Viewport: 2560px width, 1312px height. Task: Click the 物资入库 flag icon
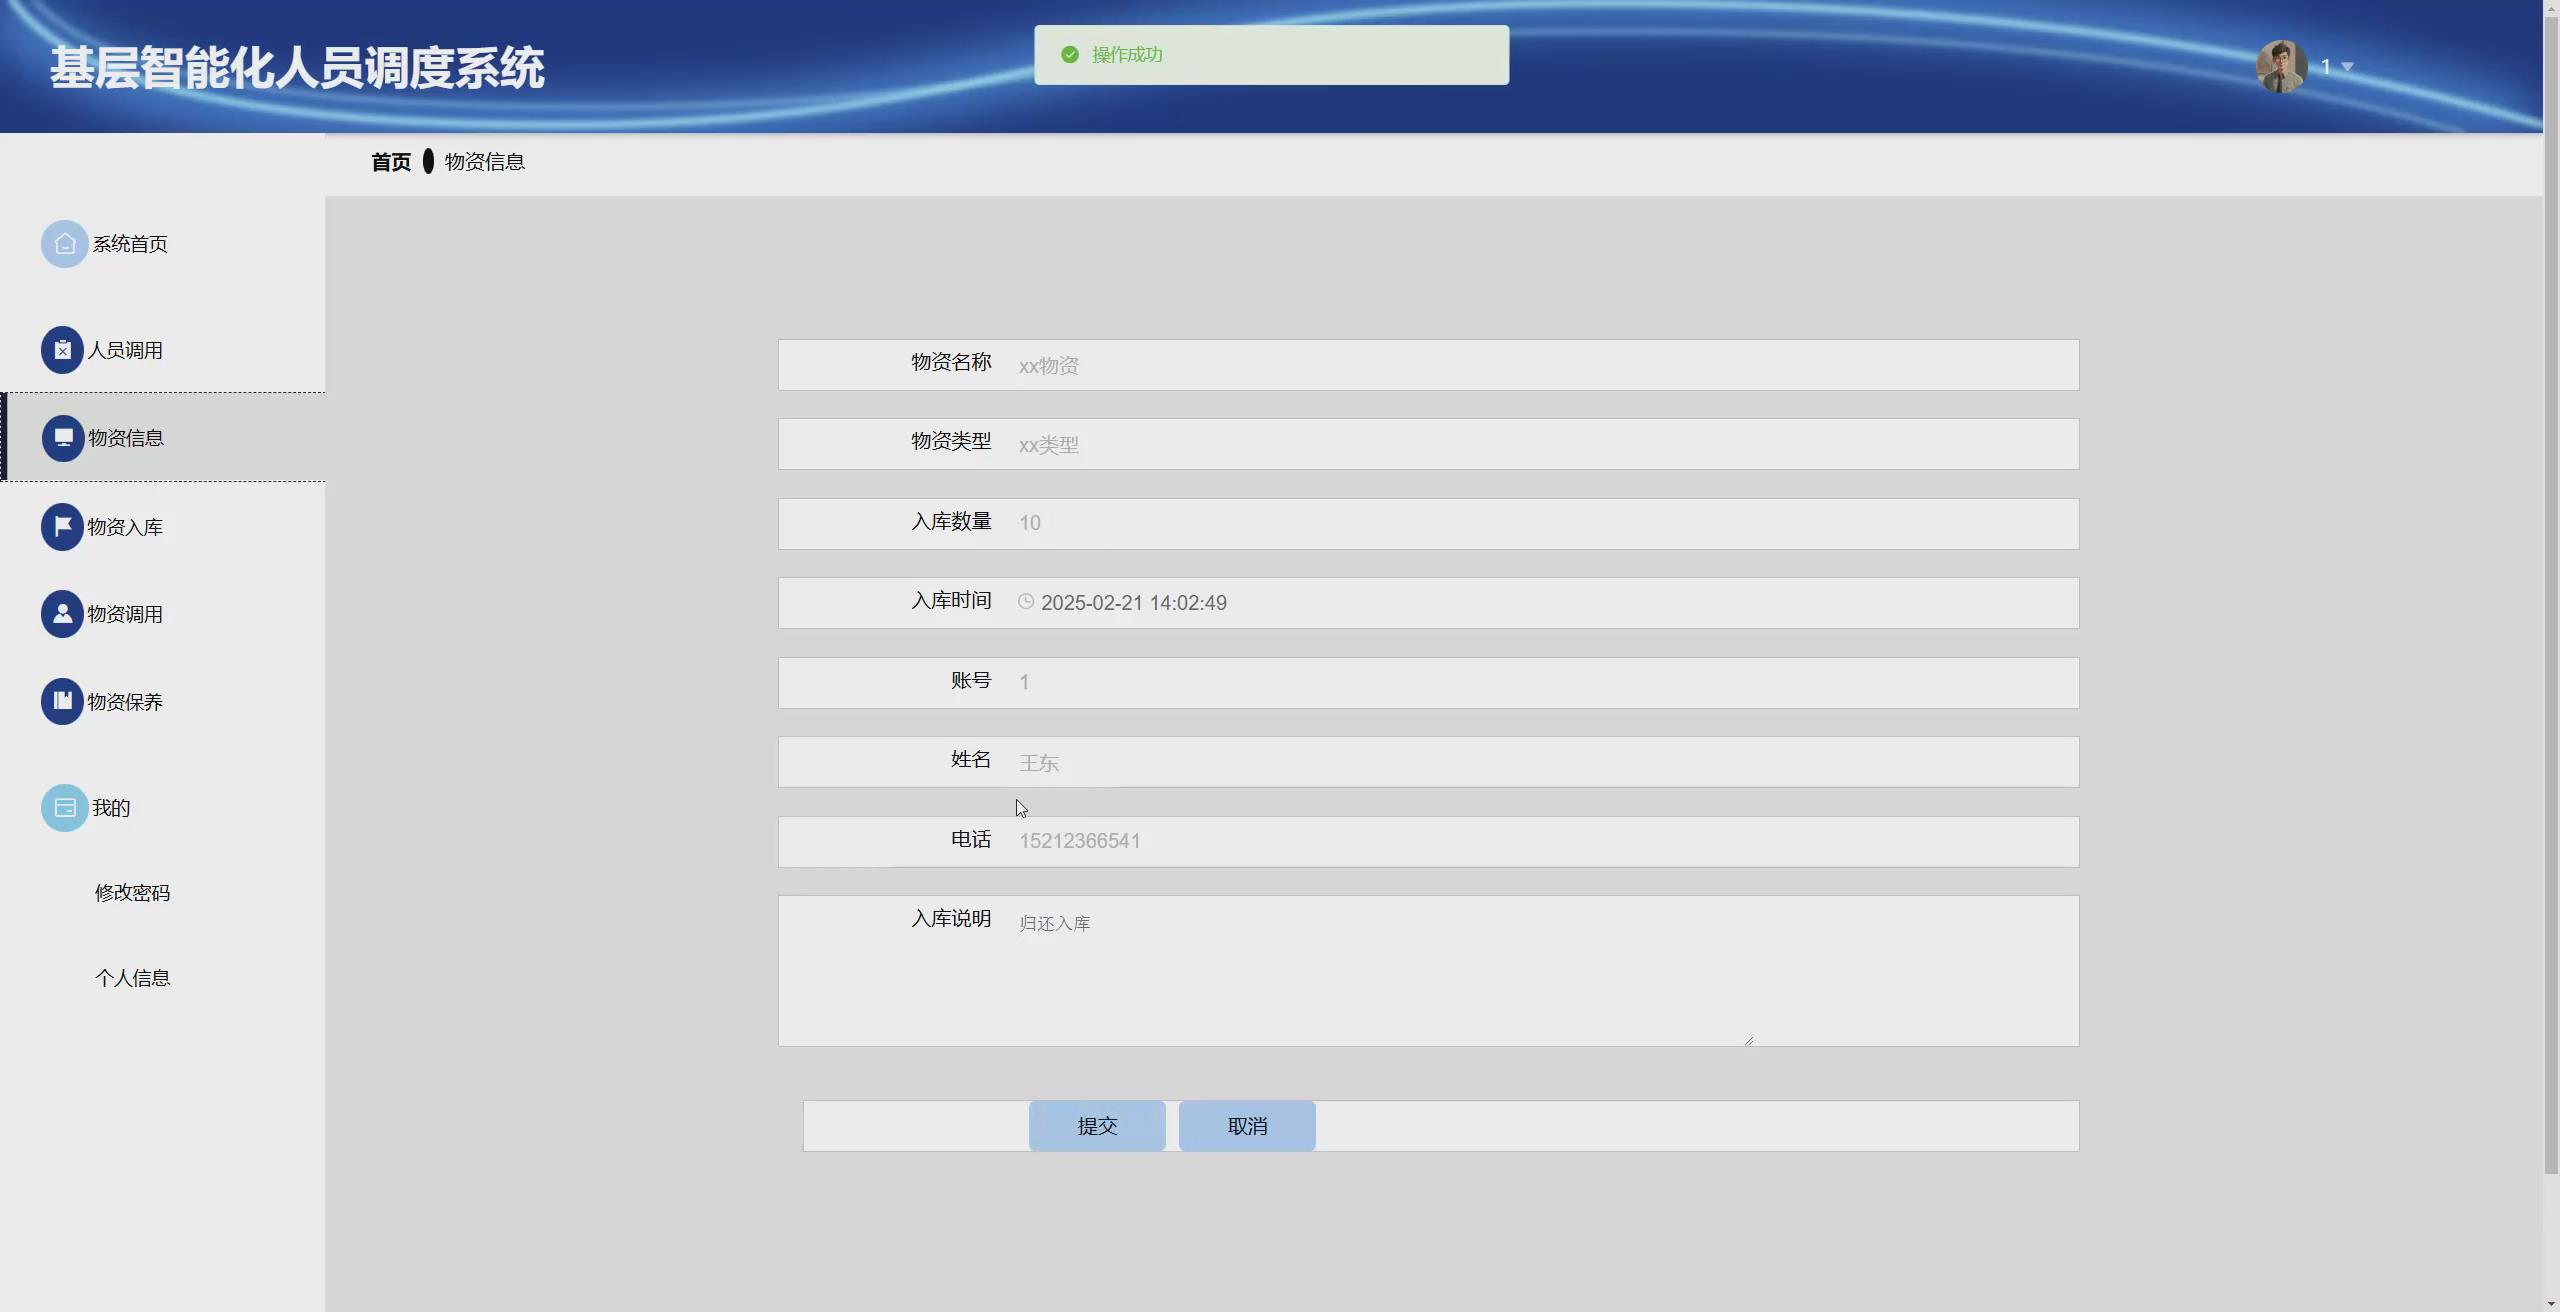[x=62, y=527]
